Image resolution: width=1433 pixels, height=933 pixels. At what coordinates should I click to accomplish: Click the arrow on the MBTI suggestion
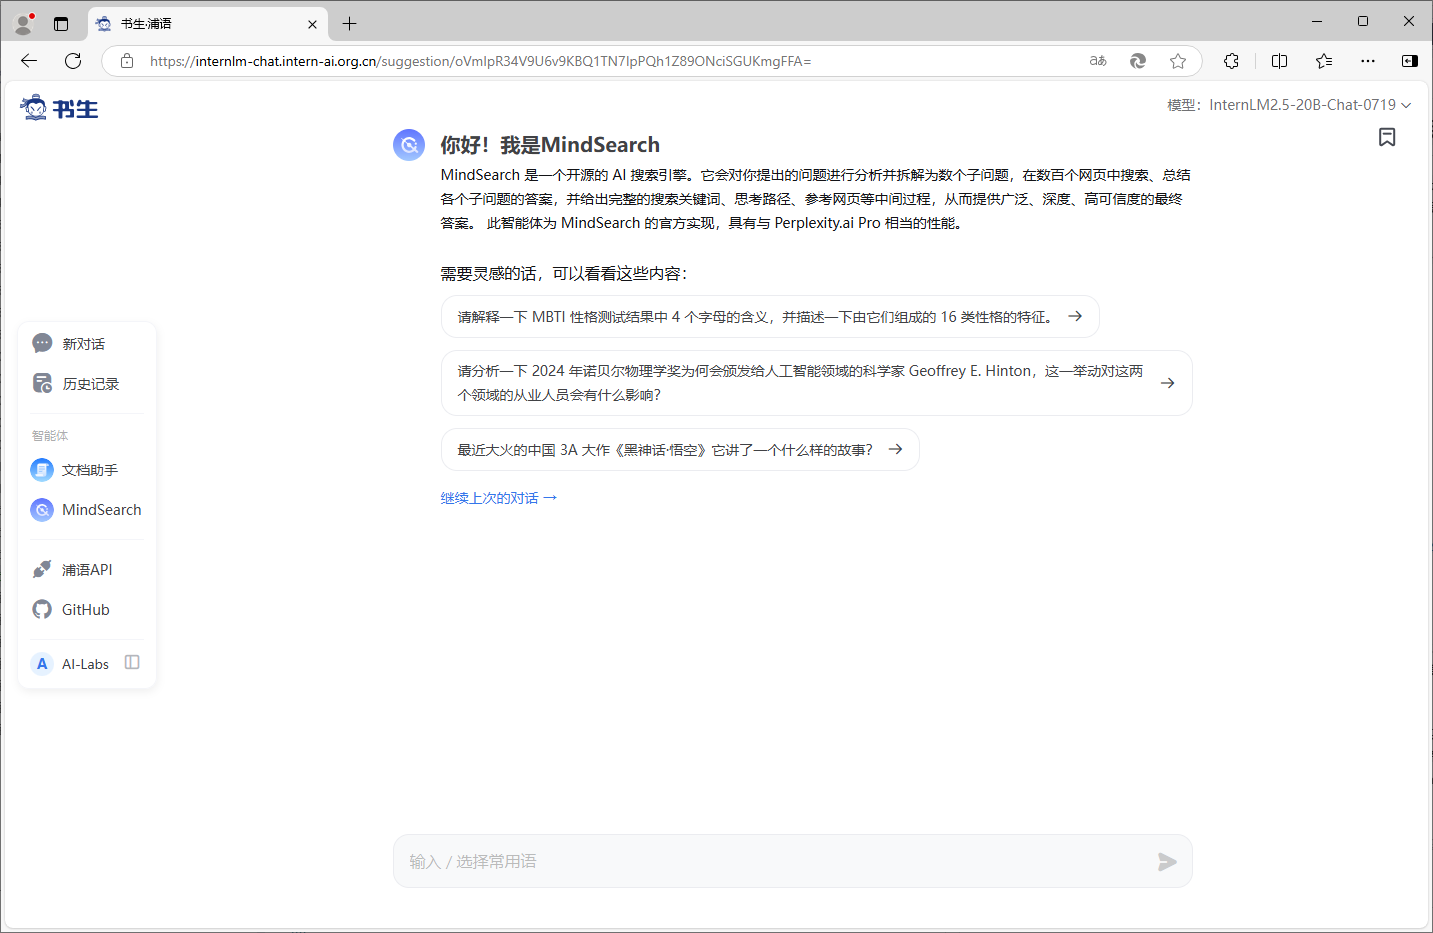(x=1075, y=316)
